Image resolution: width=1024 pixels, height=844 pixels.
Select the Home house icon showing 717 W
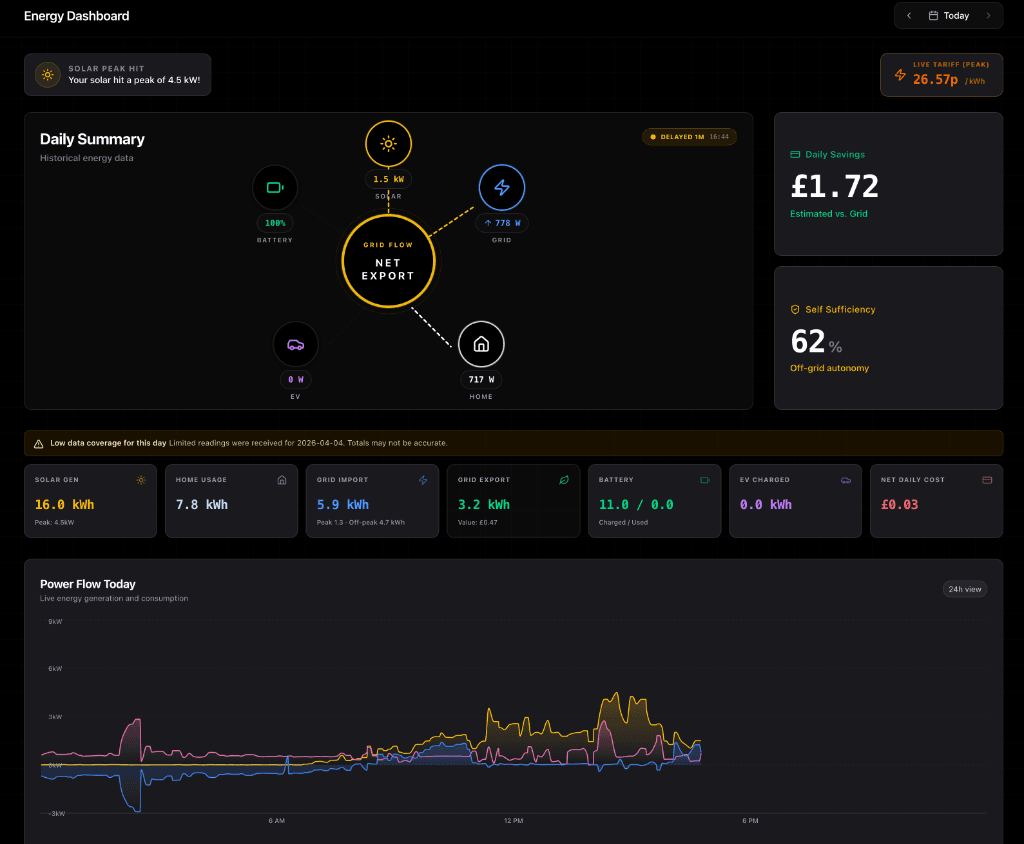pyautogui.click(x=481, y=343)
